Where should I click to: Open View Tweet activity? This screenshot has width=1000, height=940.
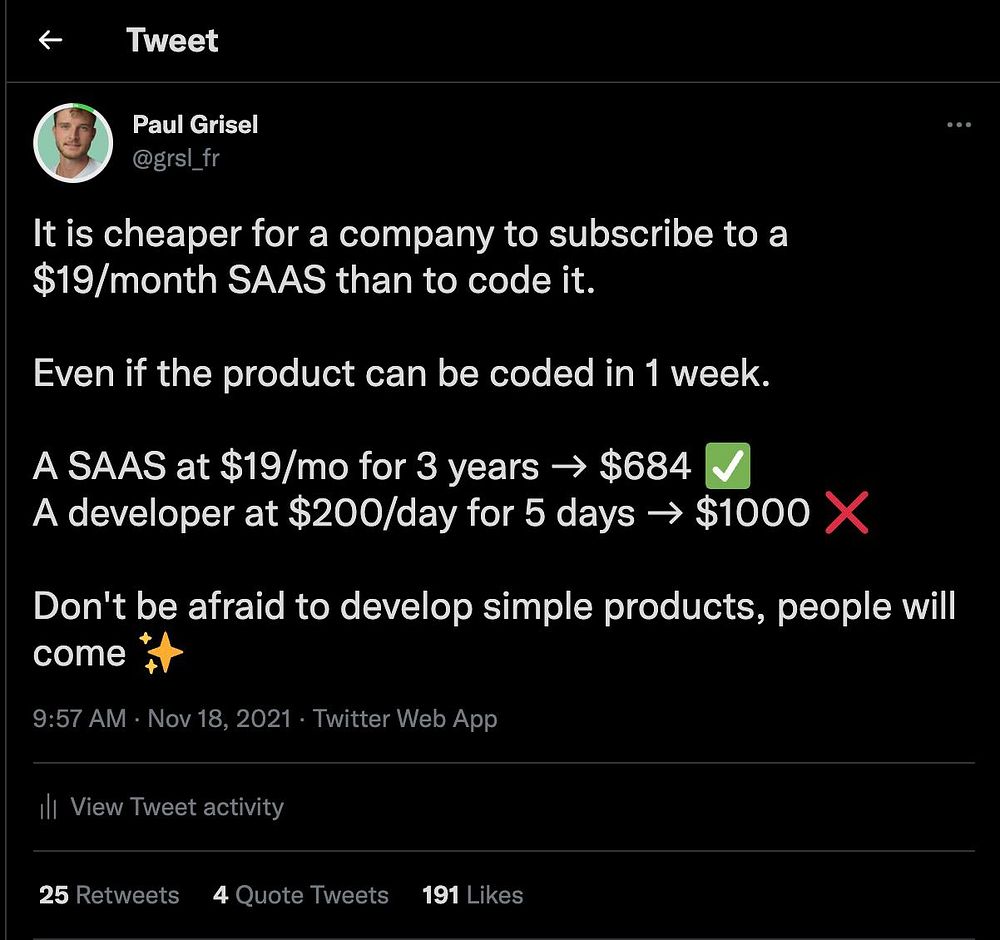pyautogui.click(x=177, y=807)
